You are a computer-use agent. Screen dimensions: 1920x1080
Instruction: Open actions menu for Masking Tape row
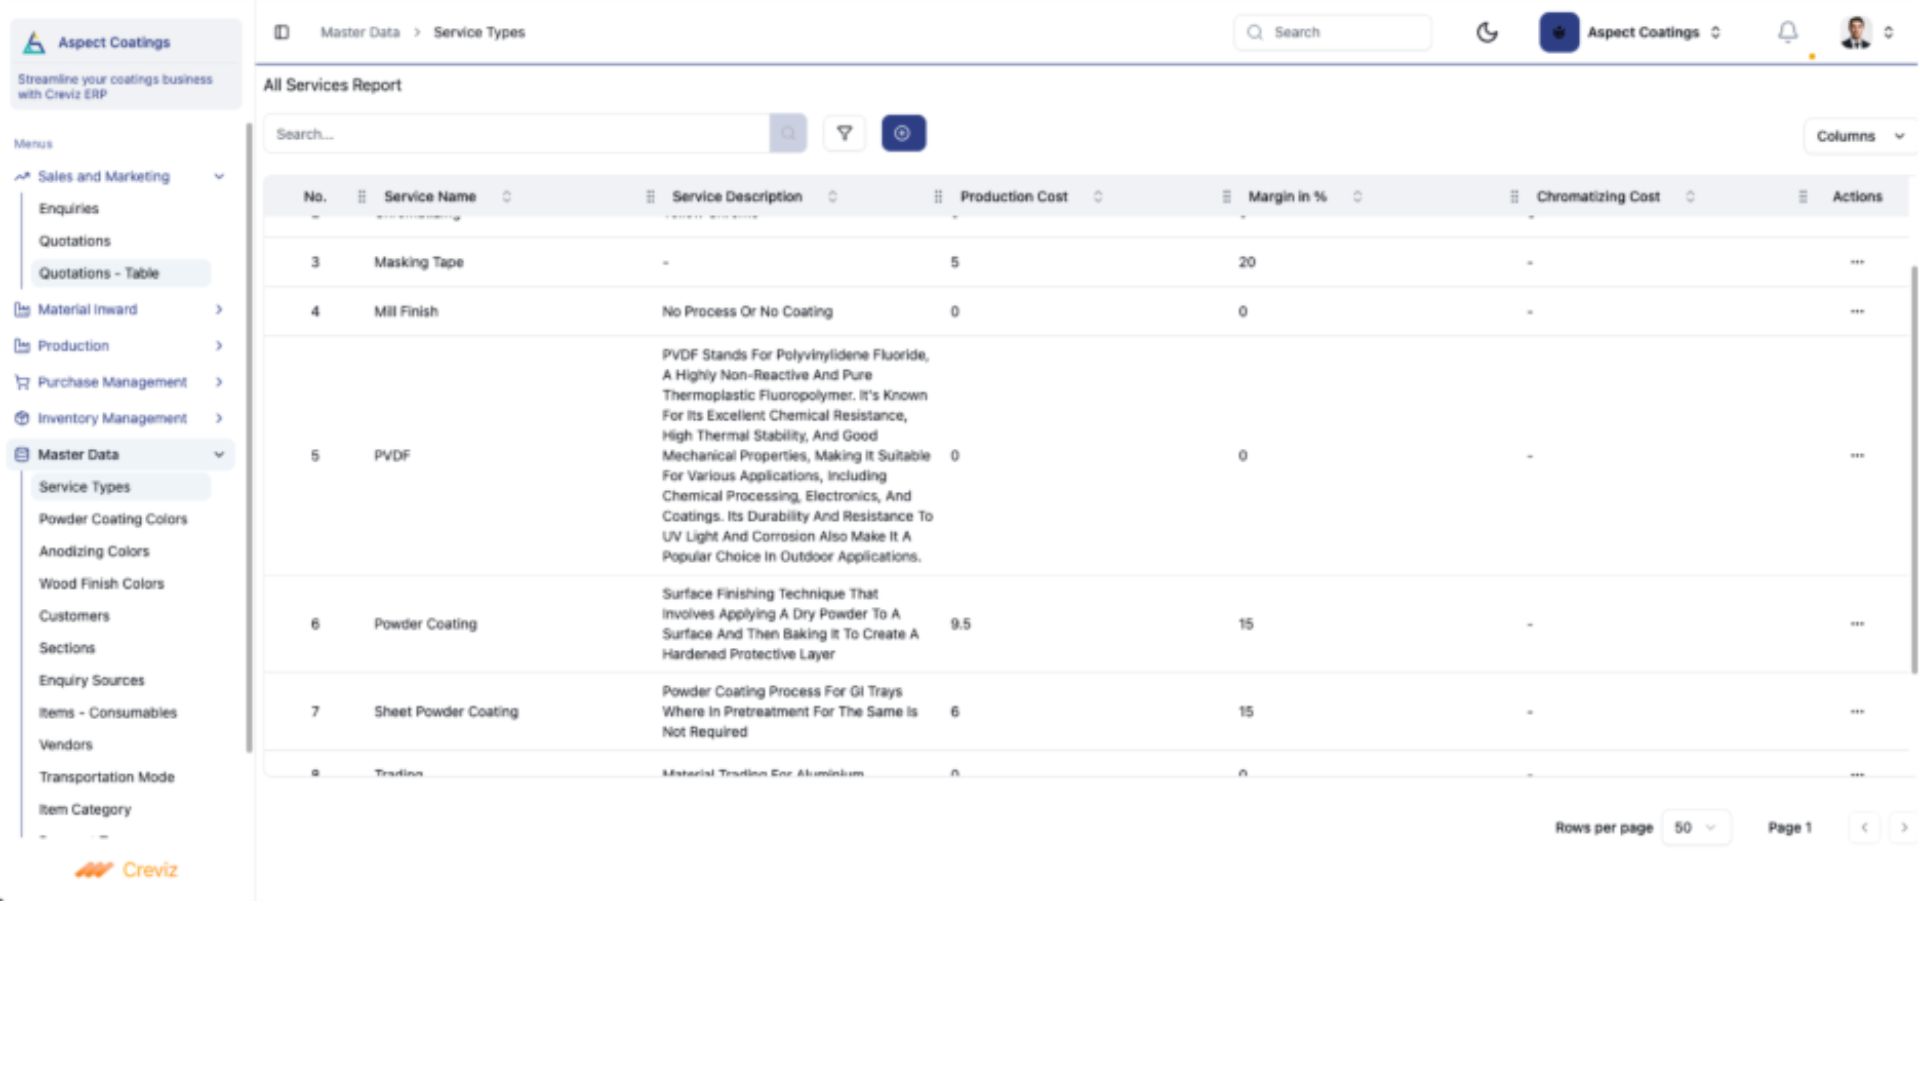pyautogui.click(x=1856, y=262)
